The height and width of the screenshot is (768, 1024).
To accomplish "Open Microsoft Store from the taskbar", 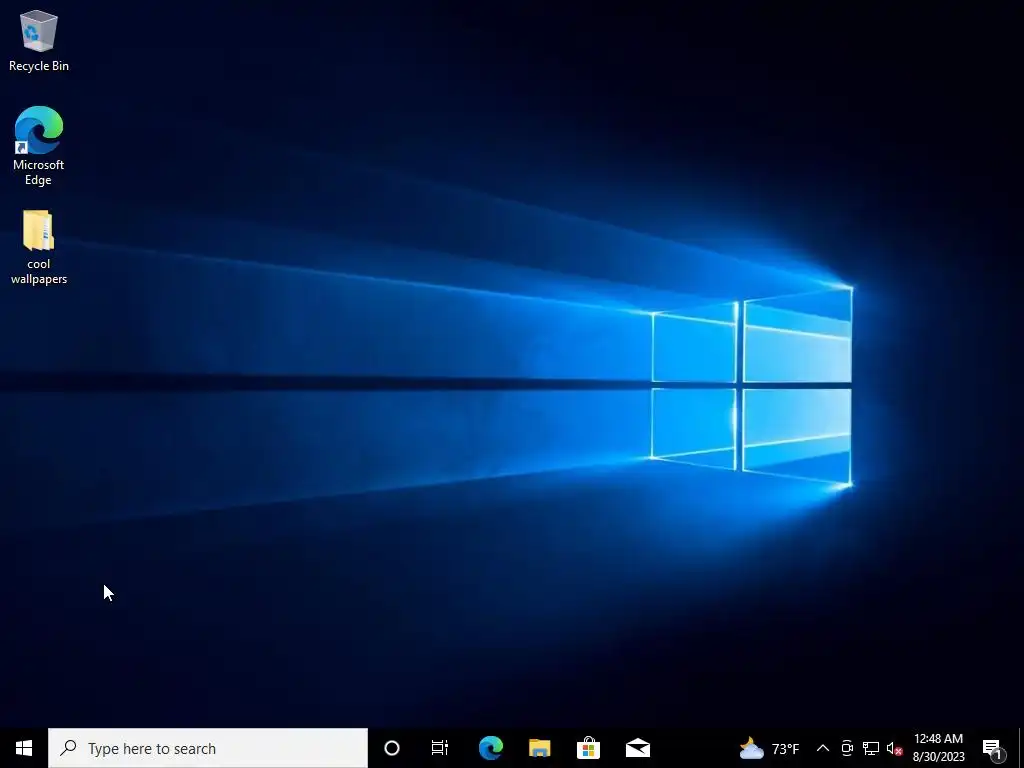I will tap(588, 748).
